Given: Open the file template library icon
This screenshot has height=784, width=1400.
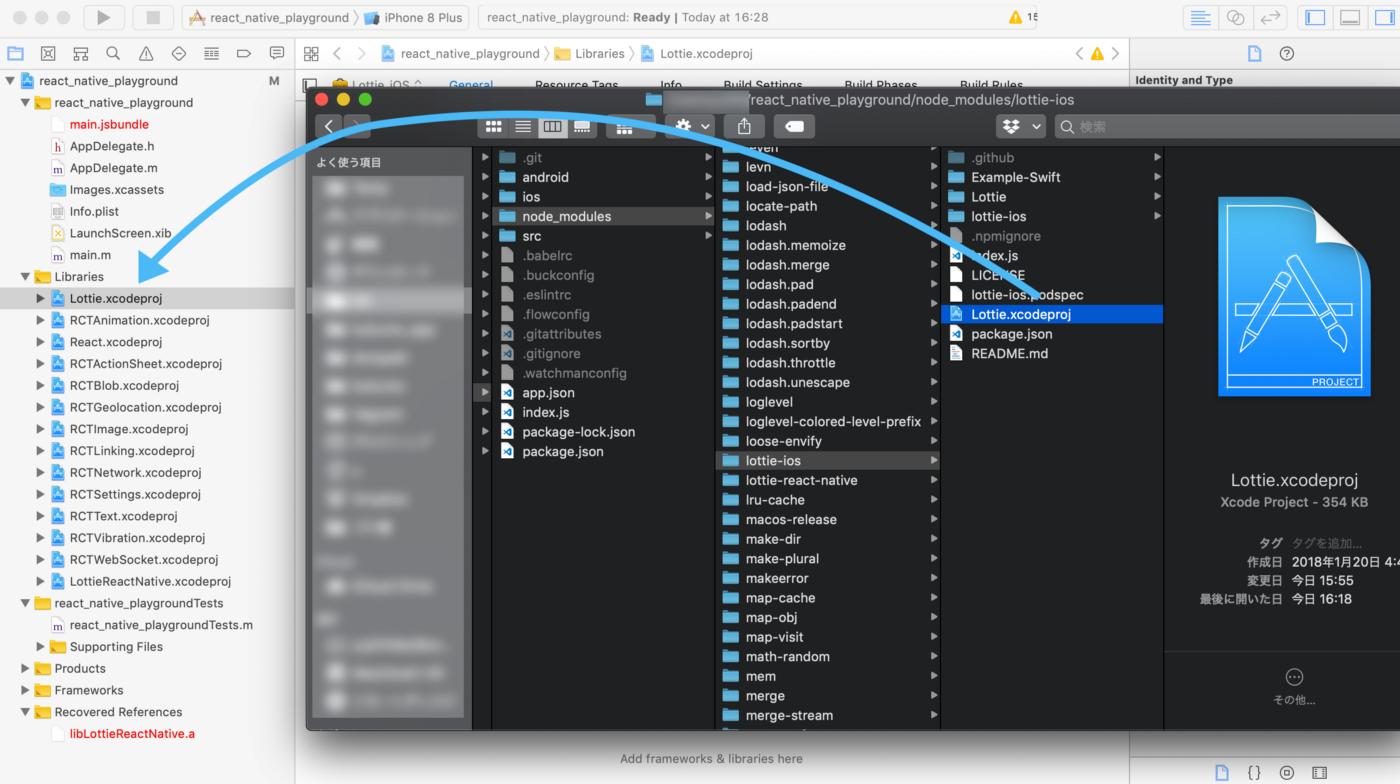Looking at the screenshot, I should click(1222, 773).
